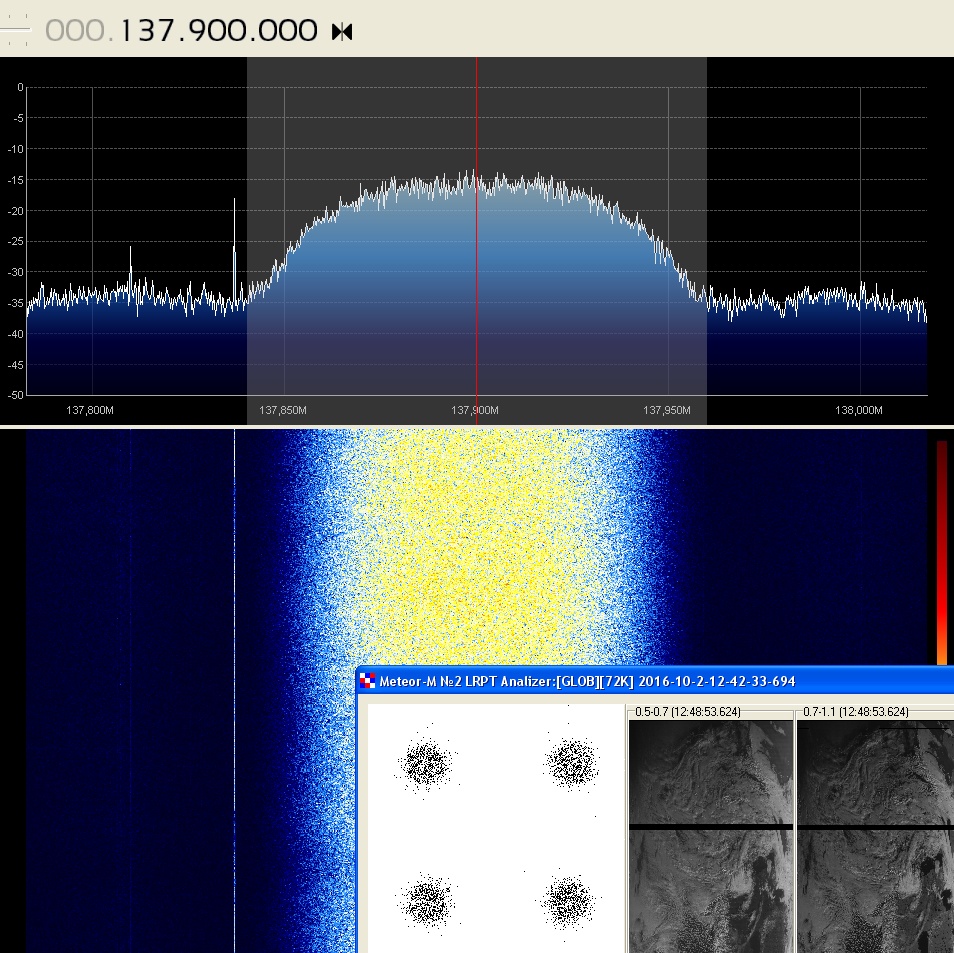Screen dimensions: 954x953
Task: Click the -50 dB scale label
Action: point(15,395)
